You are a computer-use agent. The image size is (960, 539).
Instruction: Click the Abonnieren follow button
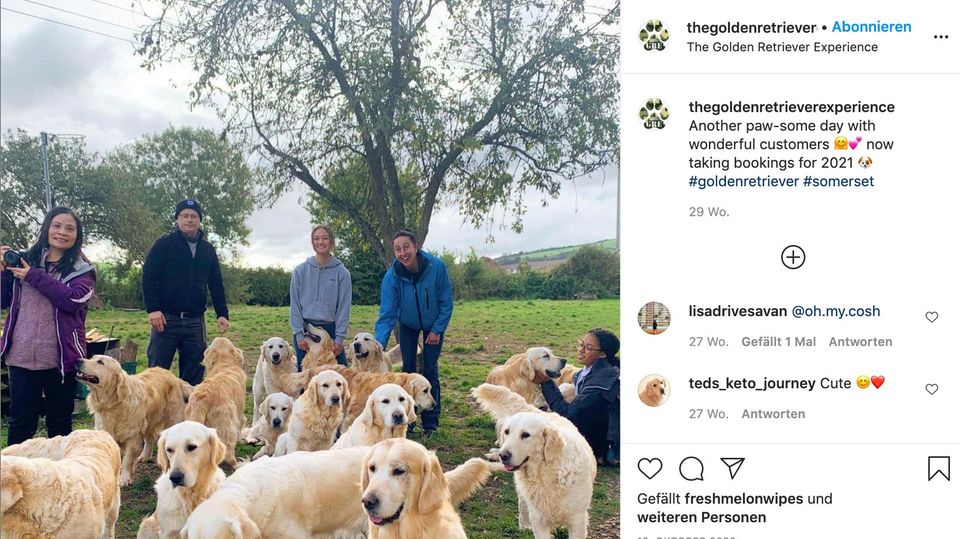point(871,27)
